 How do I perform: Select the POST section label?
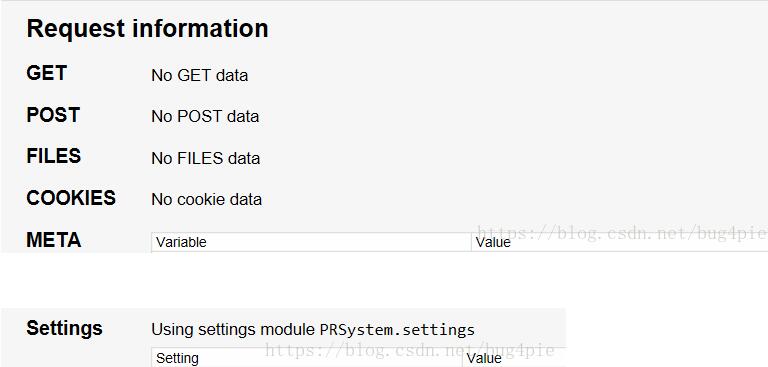click(53, 115)
